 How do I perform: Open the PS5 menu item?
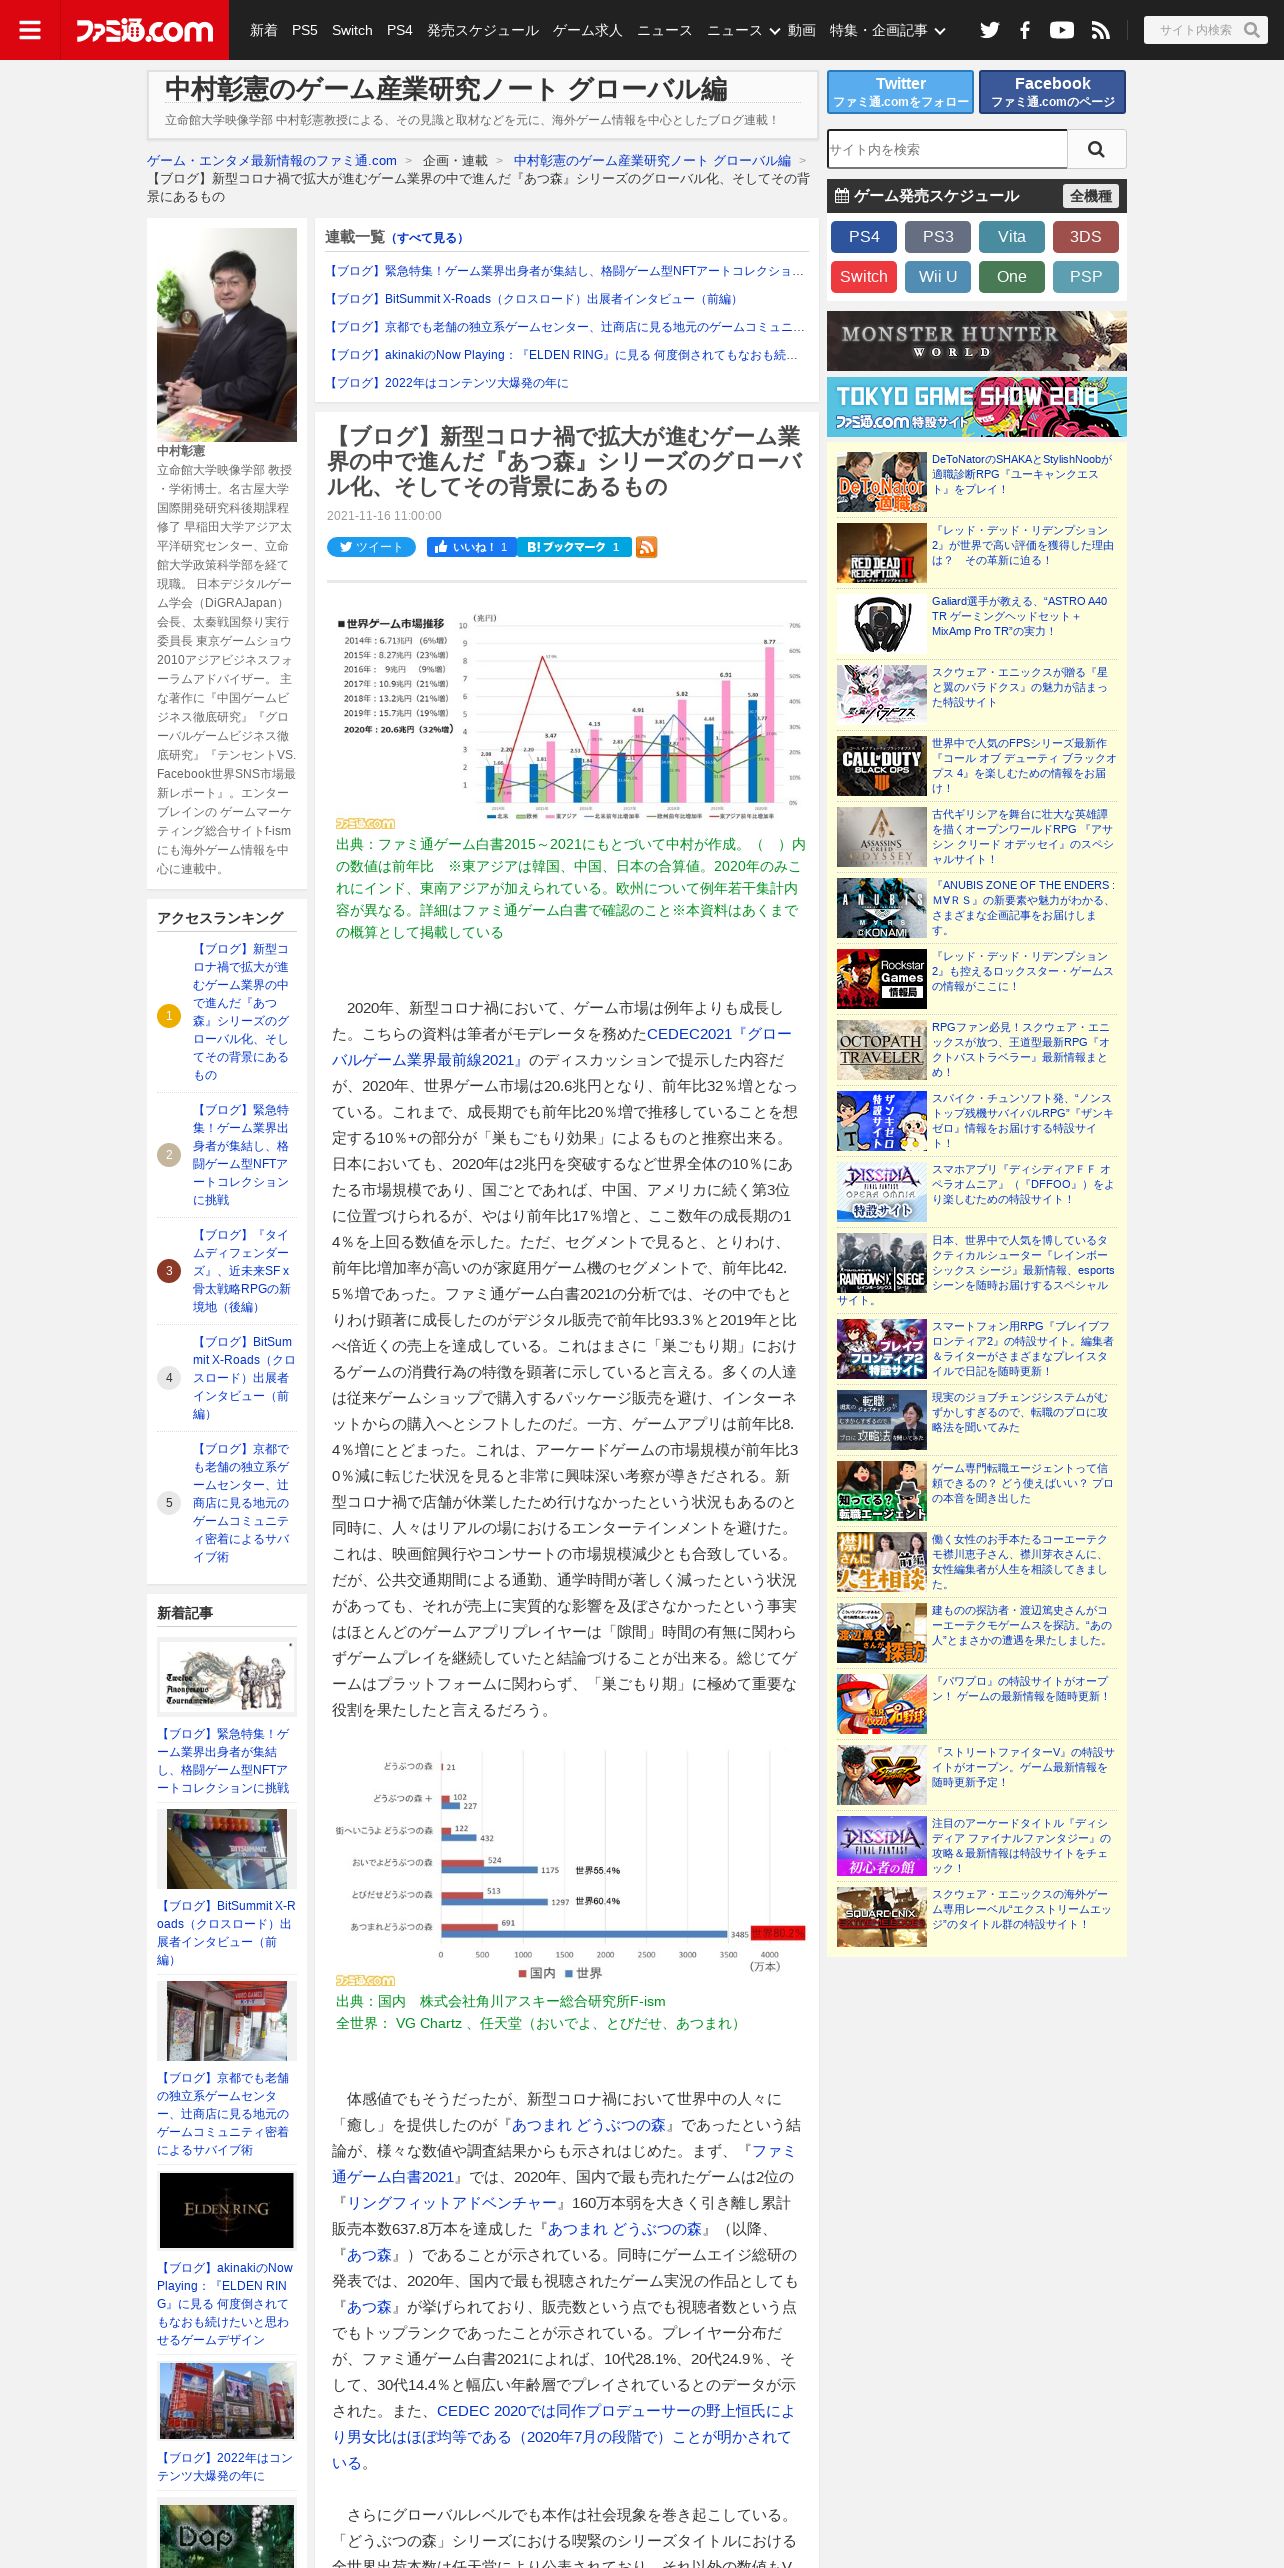[x=305, y=30]
